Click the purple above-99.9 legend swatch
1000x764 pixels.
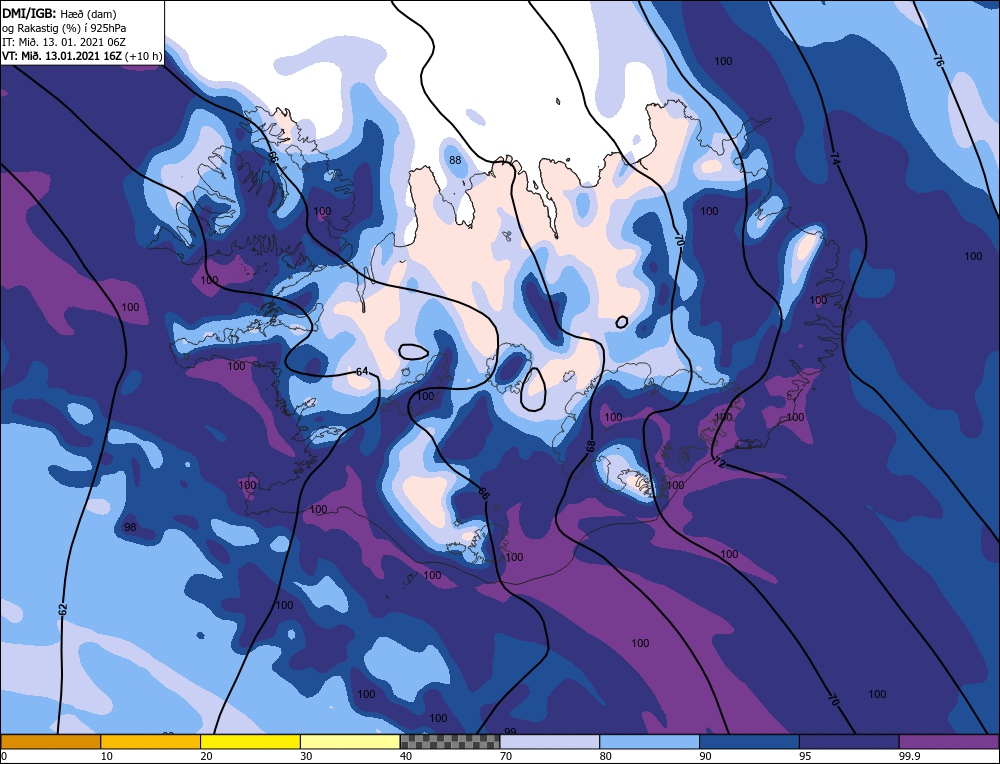coord(949,741)
